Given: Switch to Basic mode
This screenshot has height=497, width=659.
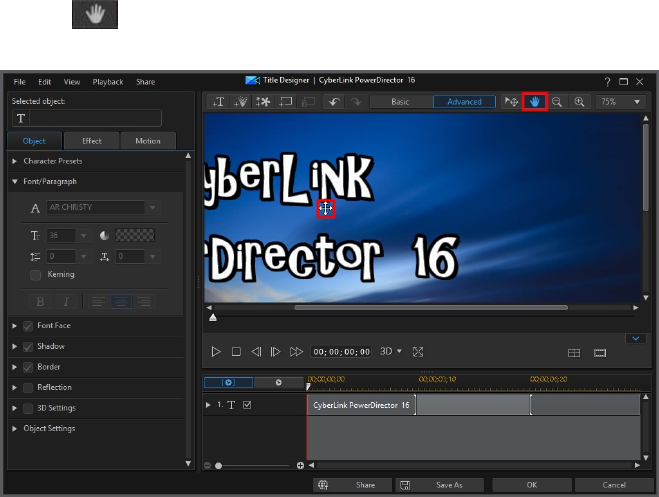Looking at the screenshot, I should point(400,102).
